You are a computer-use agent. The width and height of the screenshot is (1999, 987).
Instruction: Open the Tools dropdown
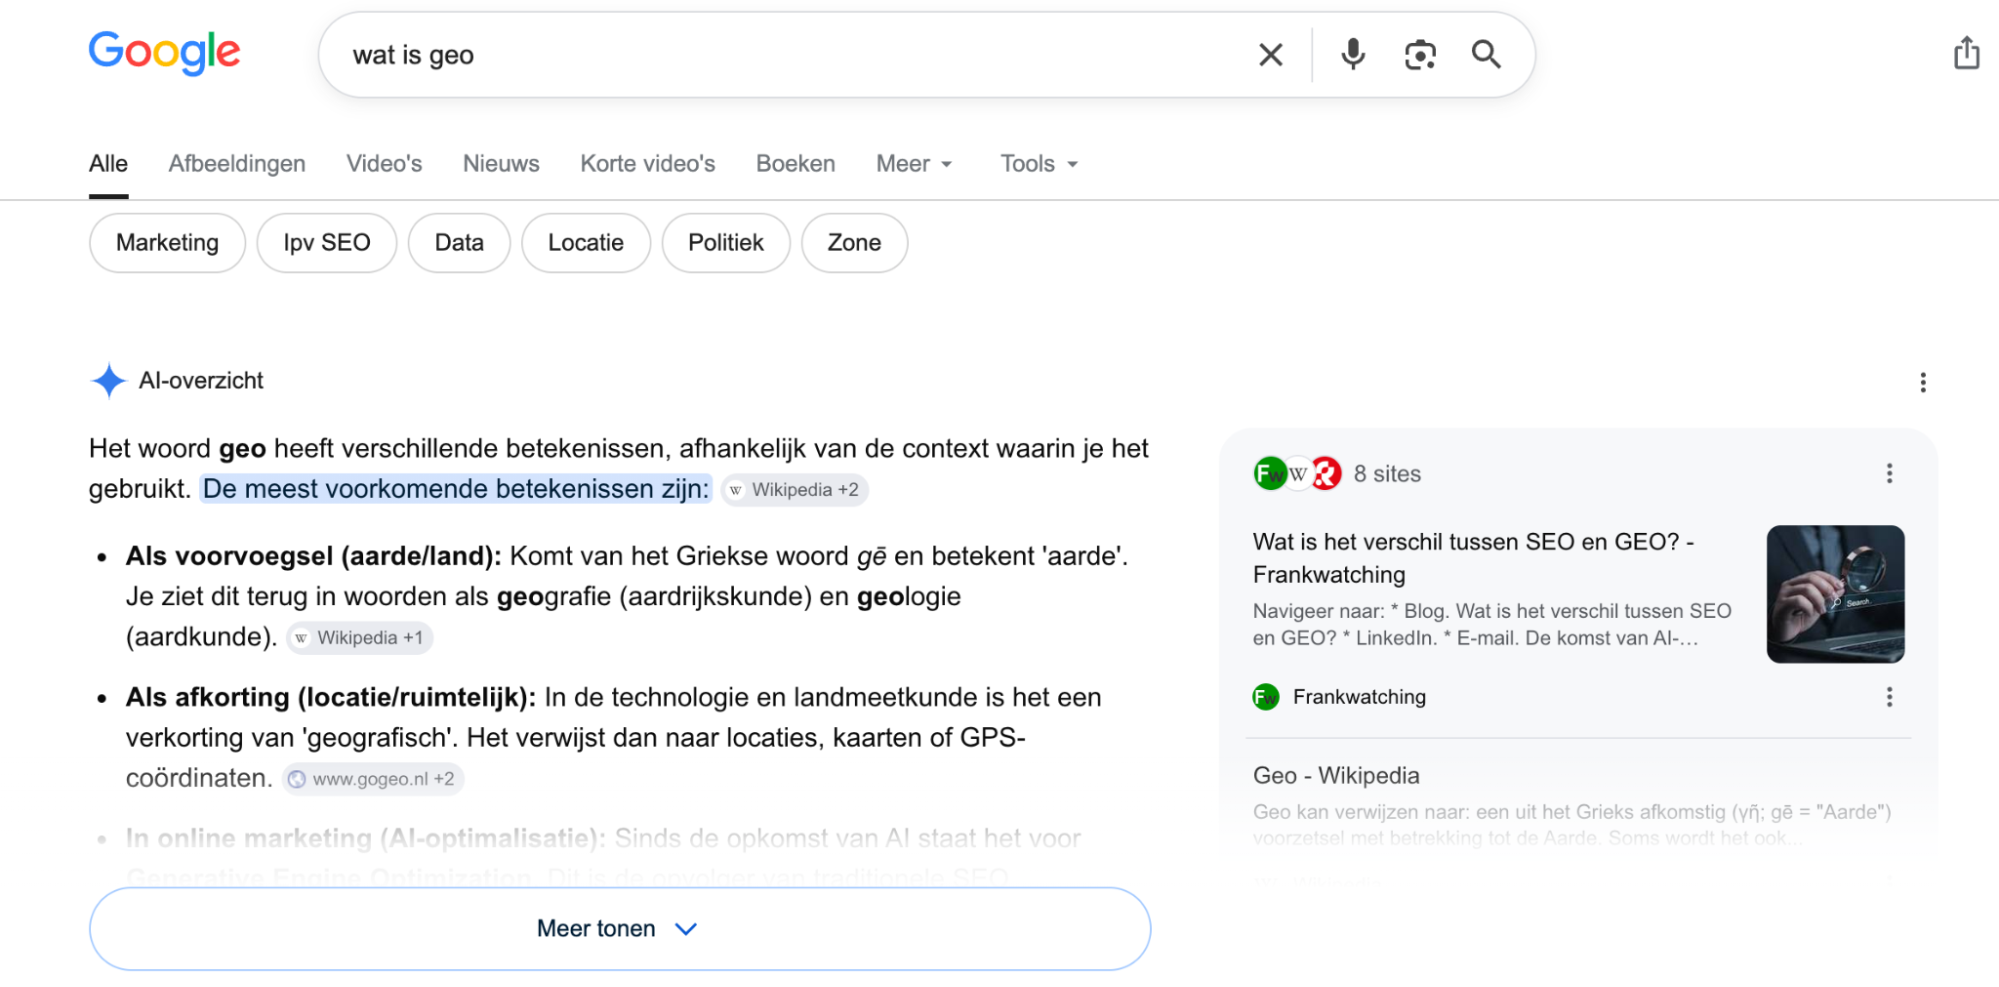[x=1039, y=164]
